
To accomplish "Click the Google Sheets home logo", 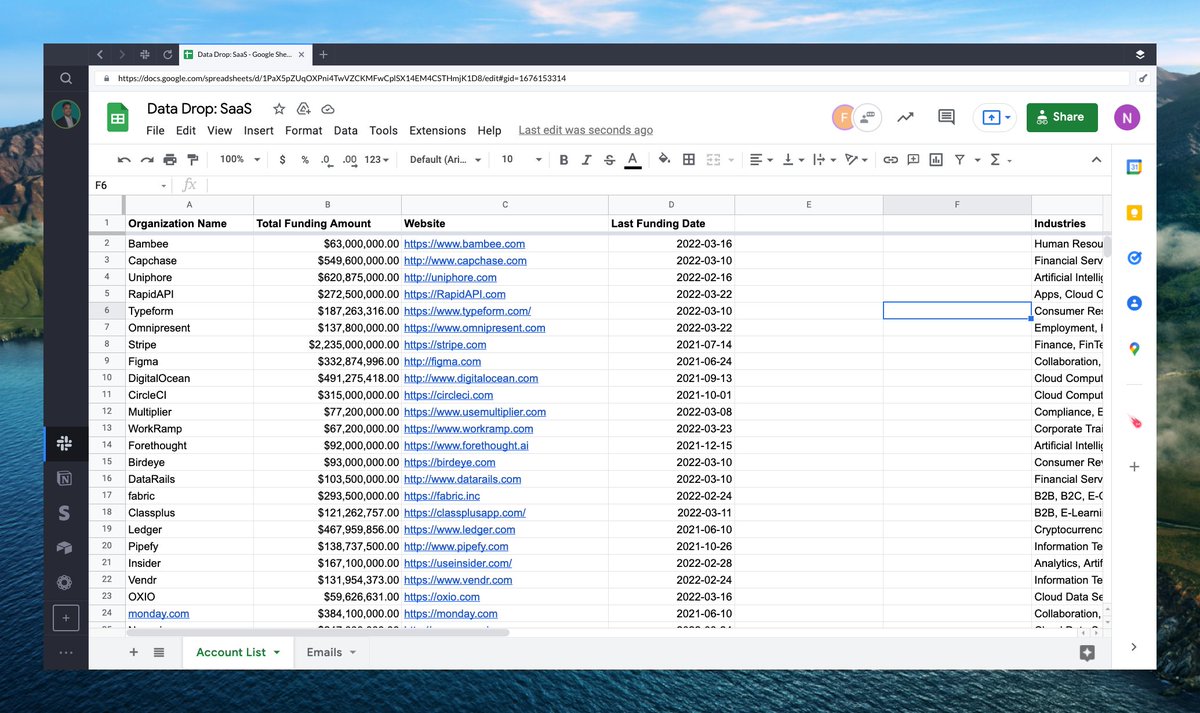I will coord(118,118).
